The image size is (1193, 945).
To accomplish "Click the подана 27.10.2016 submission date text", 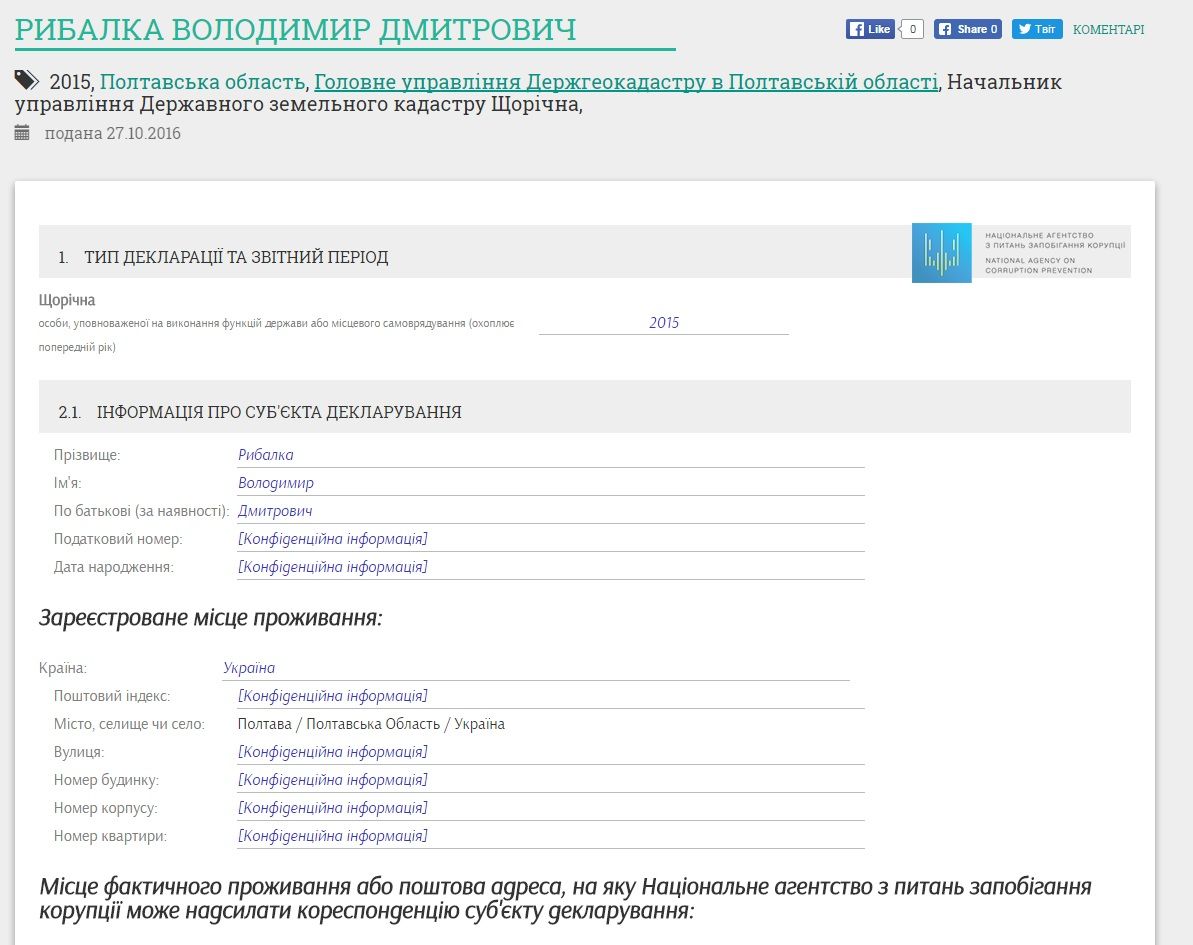I will tap(113, 133).
